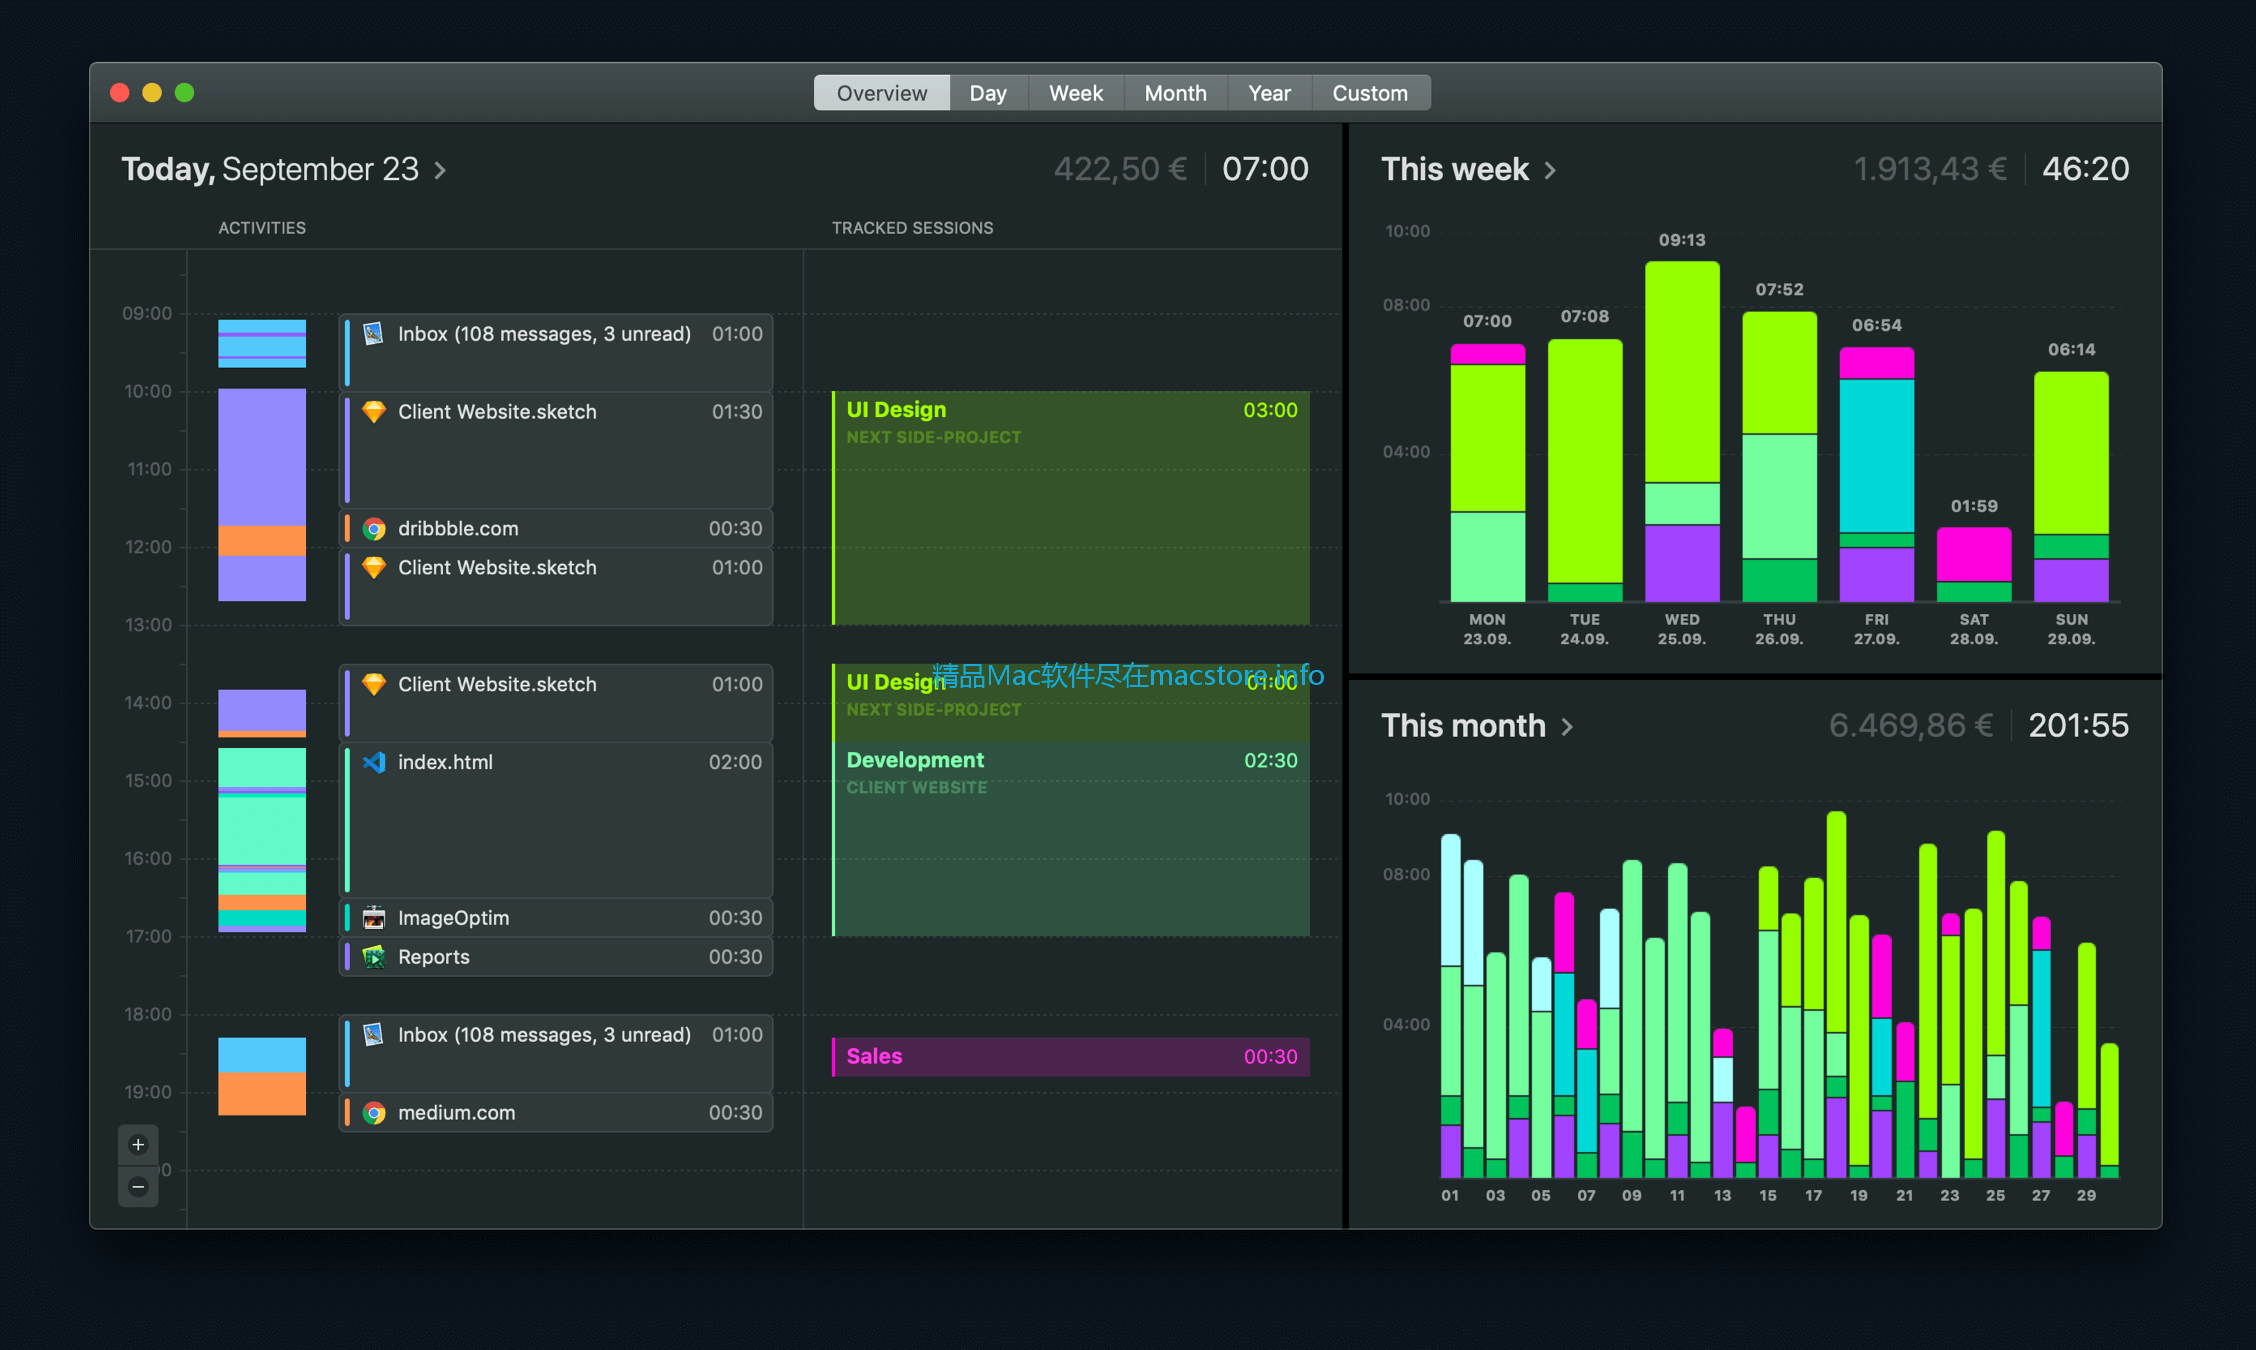Click the ImageOptim icon in activities list
The image size is (2256, 1350).
pos(371,918)
